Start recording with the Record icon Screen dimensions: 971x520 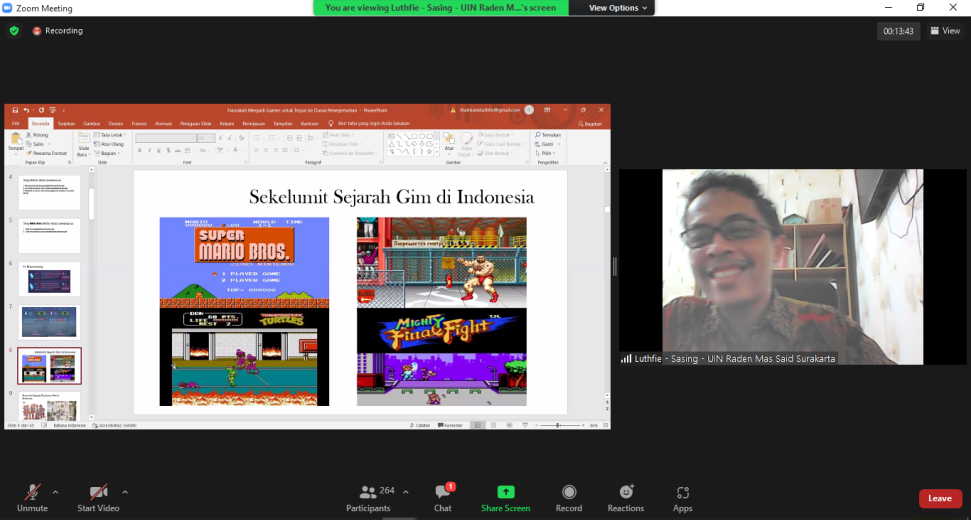click(568, 498)
